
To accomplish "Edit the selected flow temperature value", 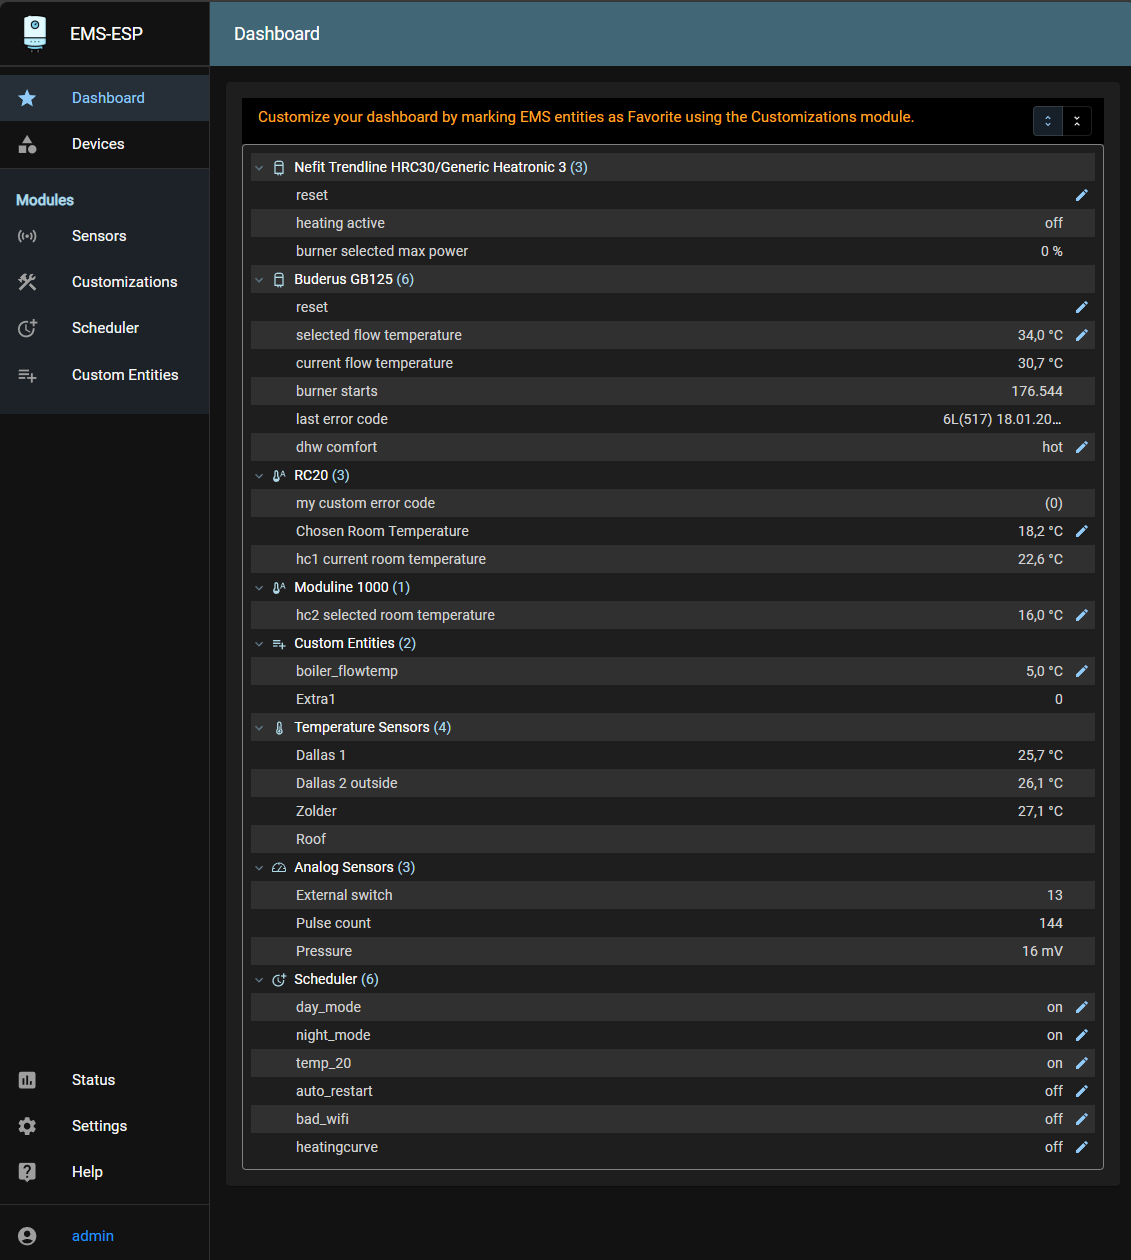I will (x=1081, y=335).
